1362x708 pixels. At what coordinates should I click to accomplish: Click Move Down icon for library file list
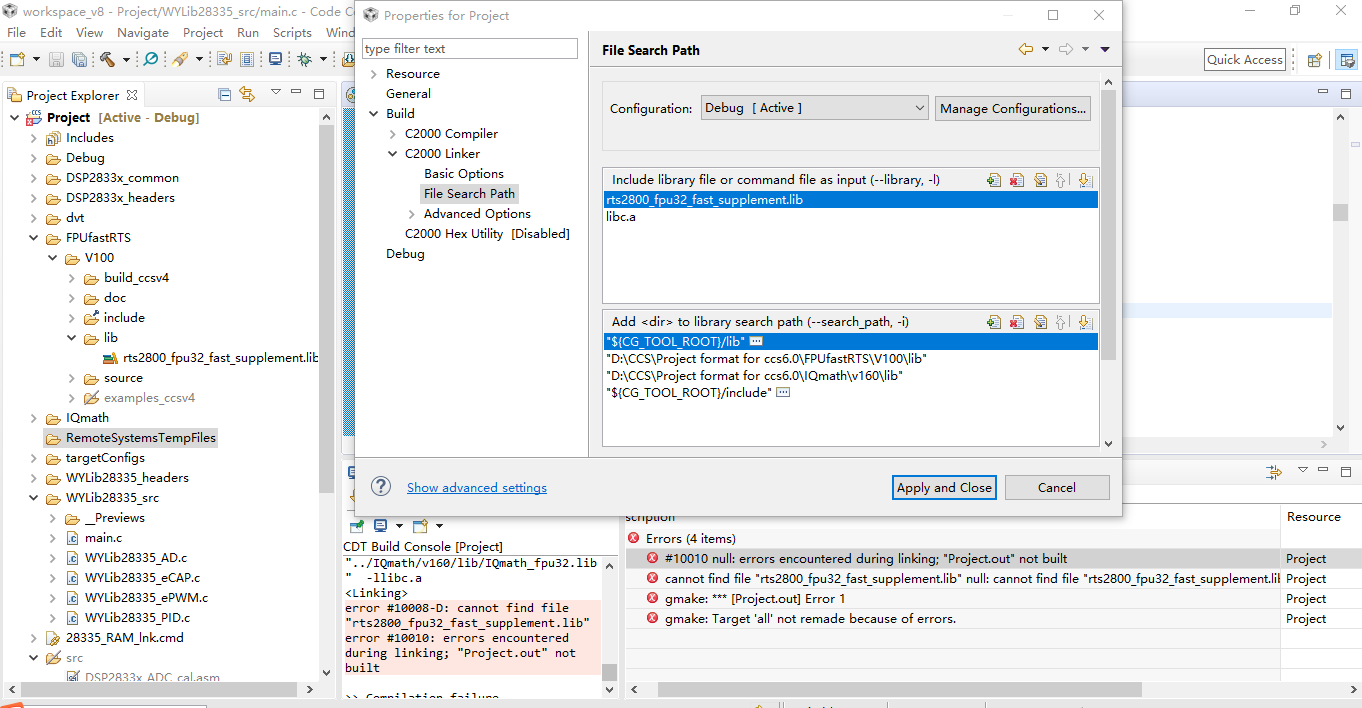coord(1085,180)
